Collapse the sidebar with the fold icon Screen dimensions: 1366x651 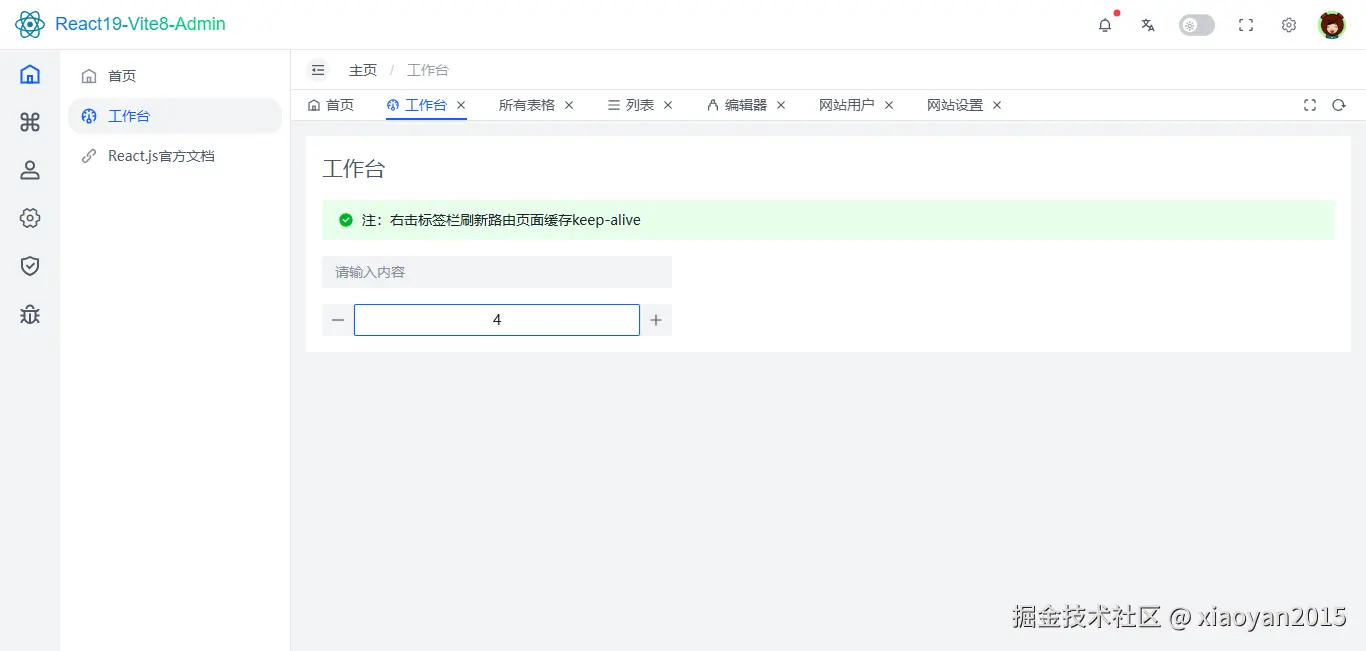[x=318, y=70]
